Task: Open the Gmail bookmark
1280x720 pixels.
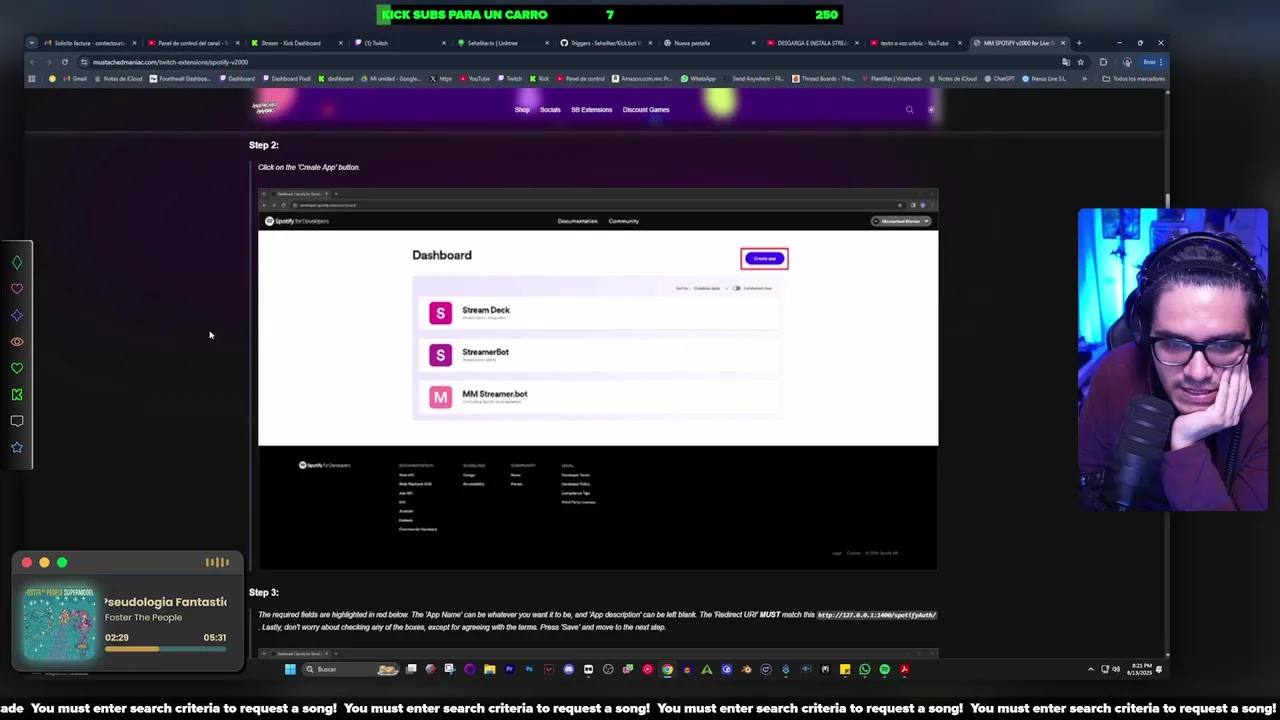Action: click(75, 78)
